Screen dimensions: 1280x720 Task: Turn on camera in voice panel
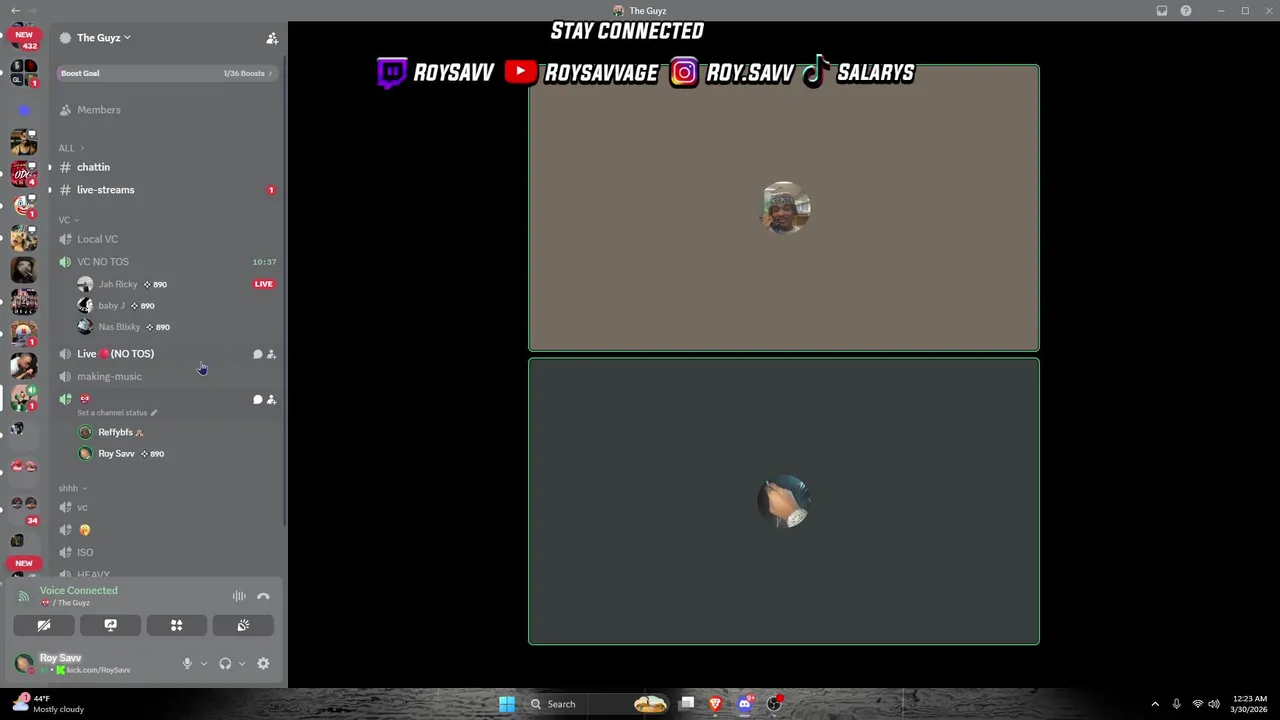[44, 626]
